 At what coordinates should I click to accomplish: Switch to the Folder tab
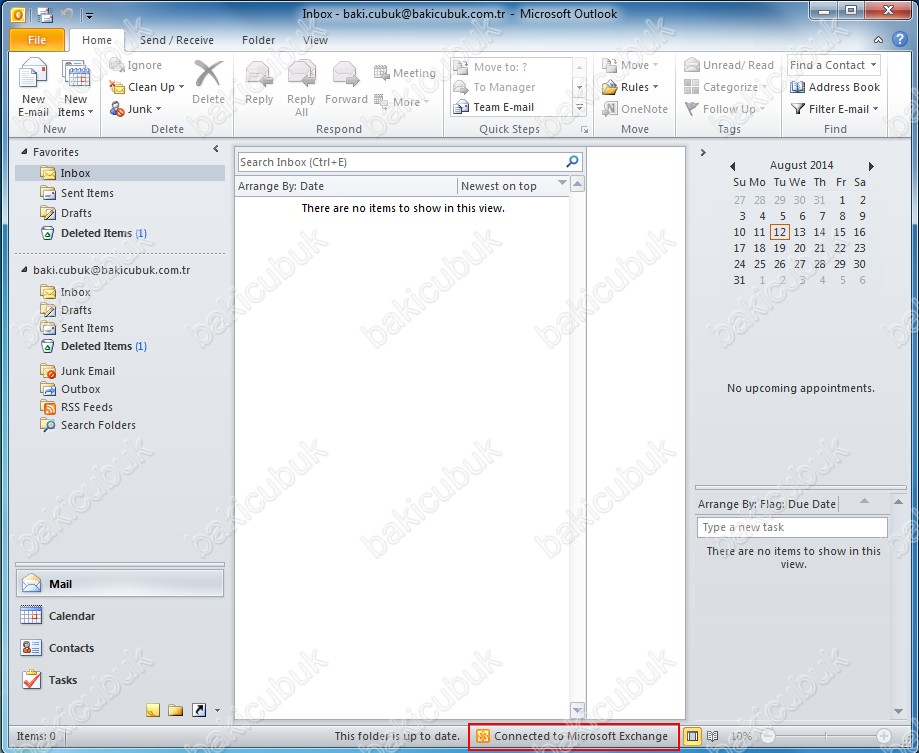[258, 40]
